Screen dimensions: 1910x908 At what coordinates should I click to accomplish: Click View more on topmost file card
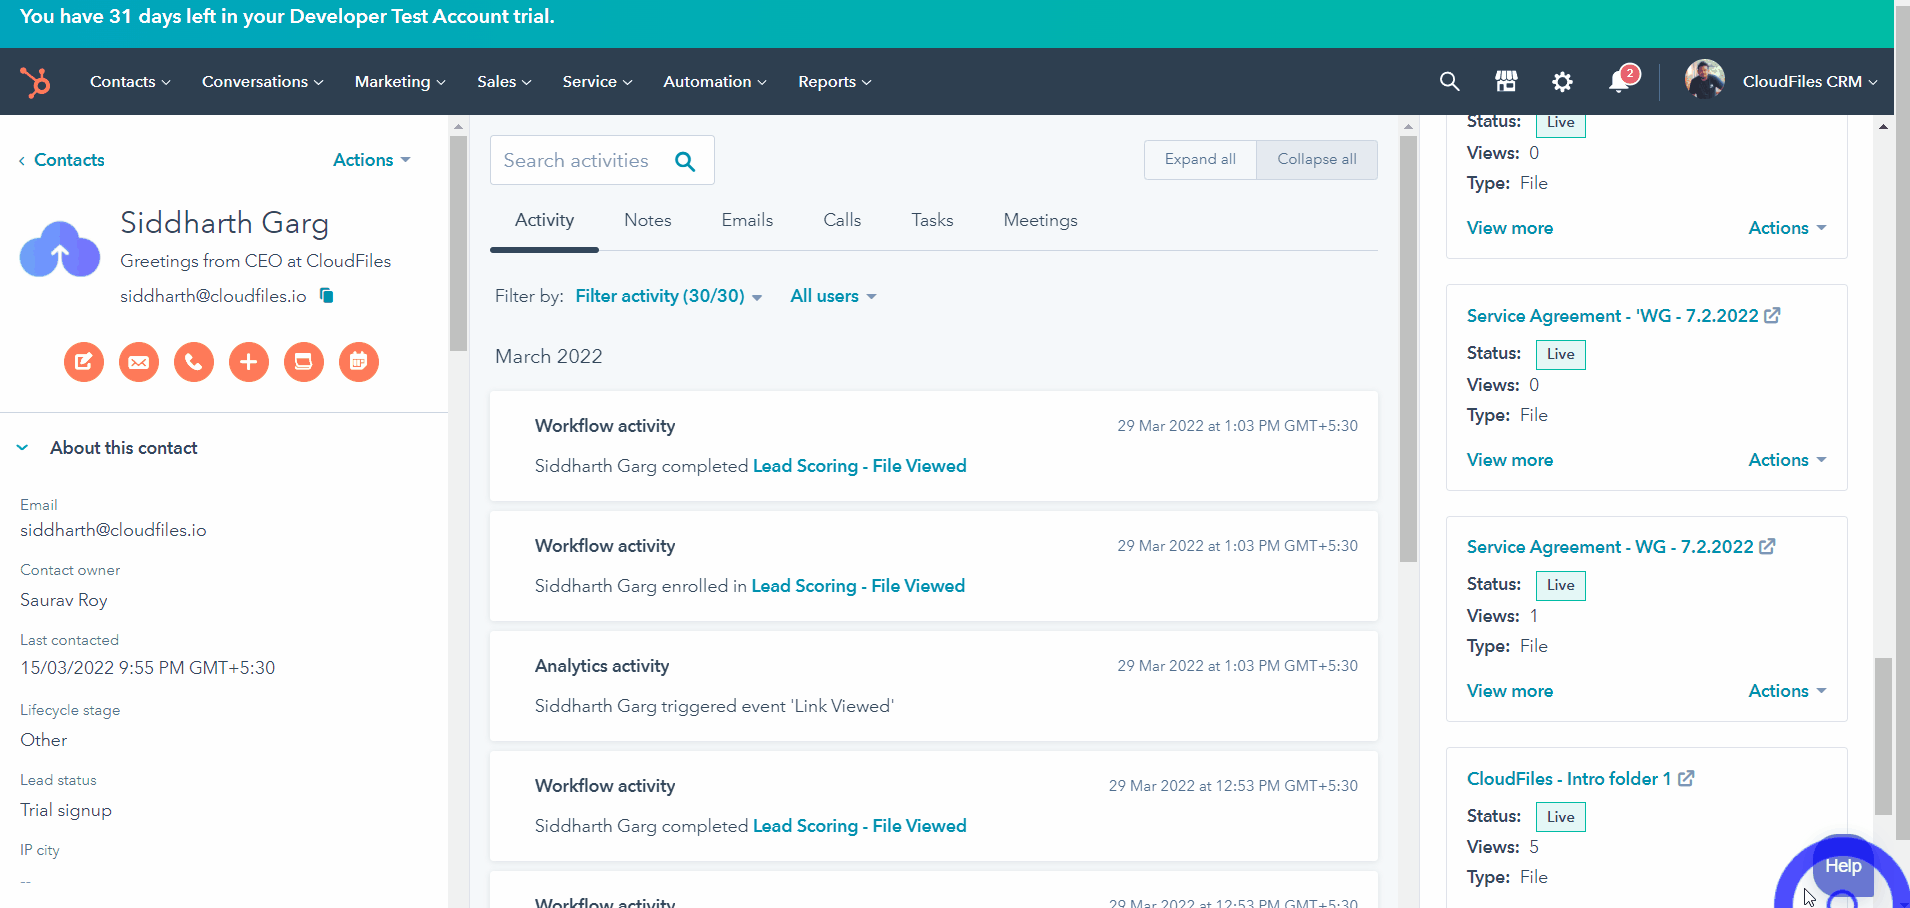point(1510,228)
